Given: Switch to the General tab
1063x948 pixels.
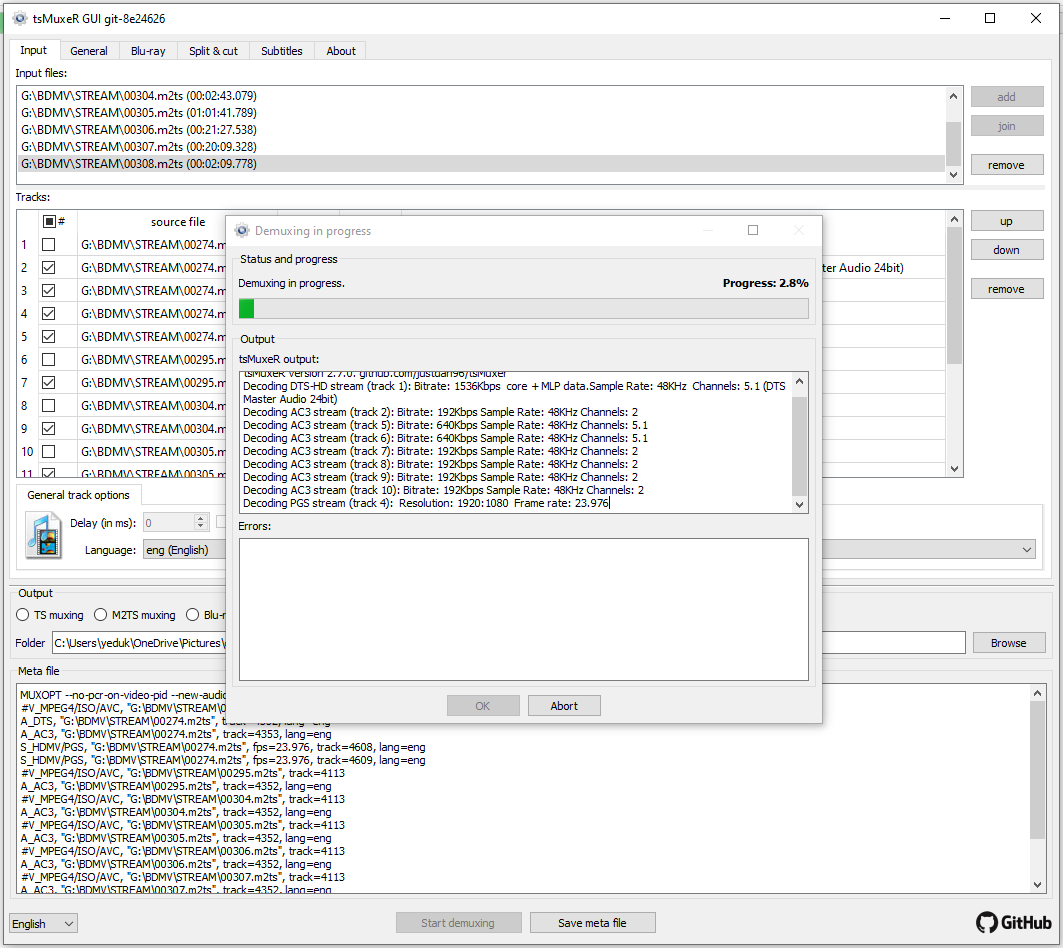Looking at the screenshot, I should [x=89, y=51].
